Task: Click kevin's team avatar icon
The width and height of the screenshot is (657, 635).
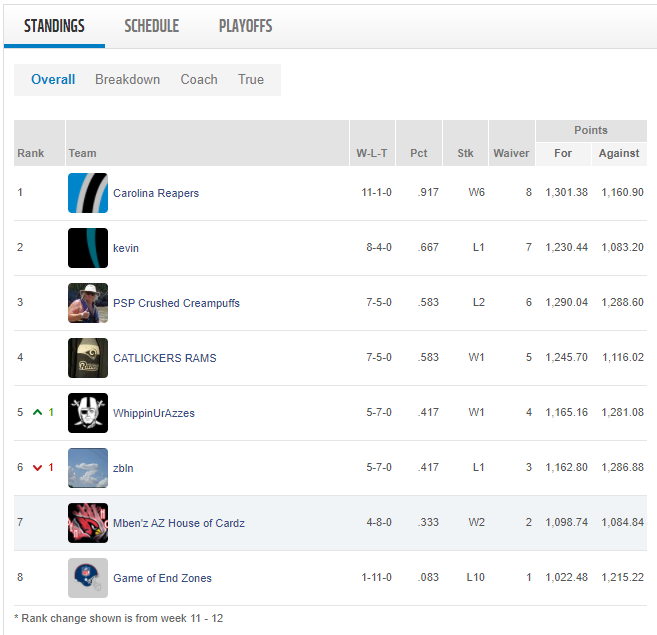Action: pyautogui.click(x=88, y=248)
